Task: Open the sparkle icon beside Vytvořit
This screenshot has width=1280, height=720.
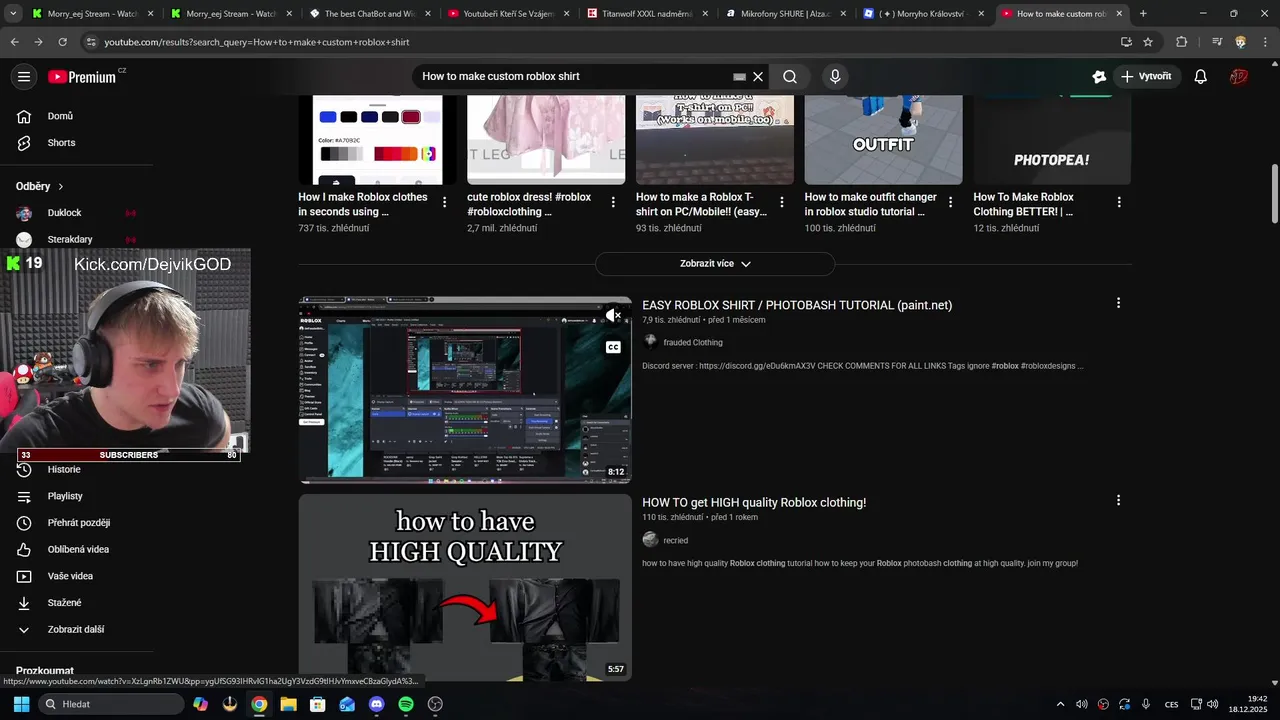Action: click(x=1099, y=77)
